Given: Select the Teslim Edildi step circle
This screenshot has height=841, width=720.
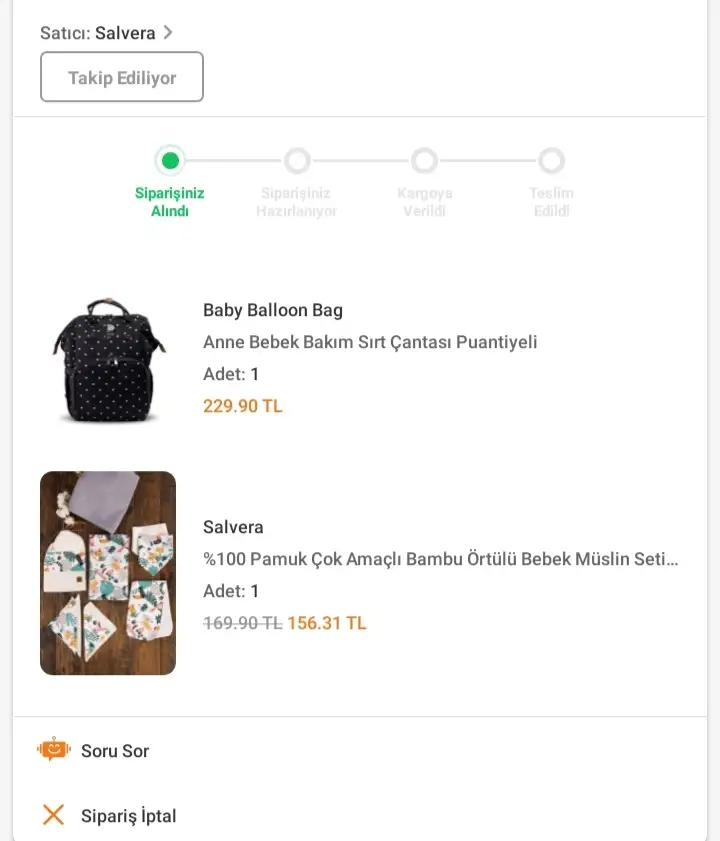Looking at the screenshot, I should pos(552,160).
